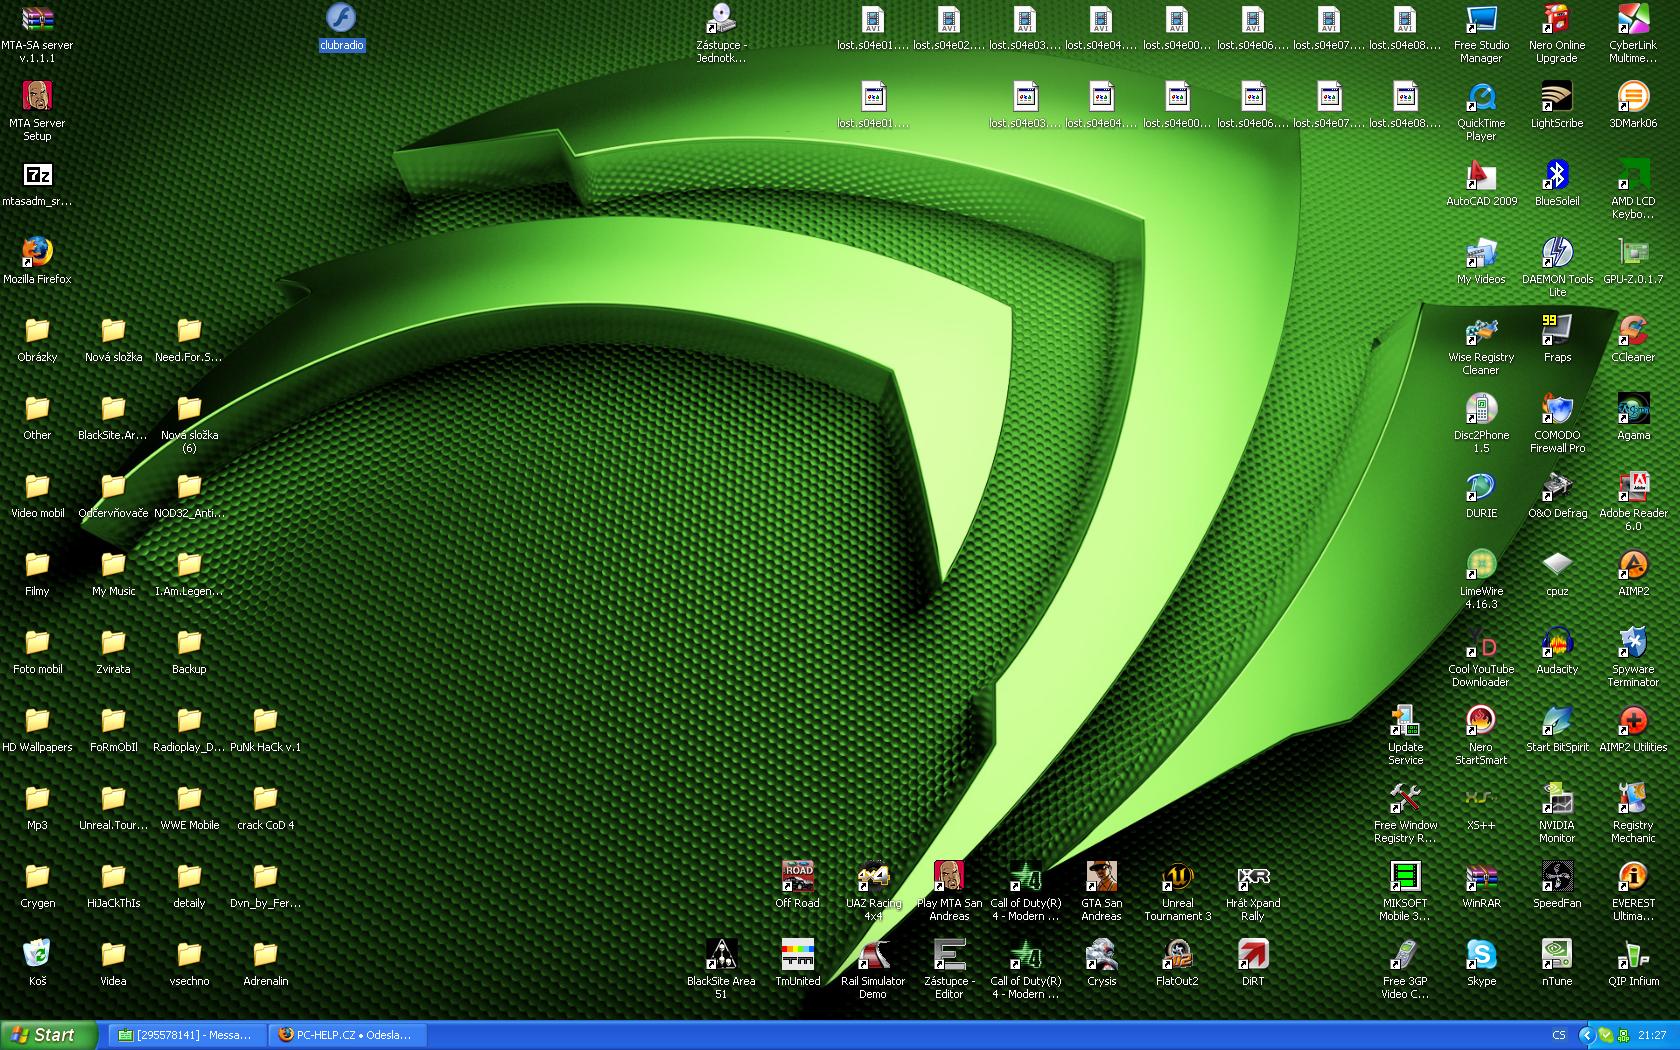Screen dimensions: 1680x1050
Task: Select the WinRAR shortcut icon
Action: [x=1481, y=877]
